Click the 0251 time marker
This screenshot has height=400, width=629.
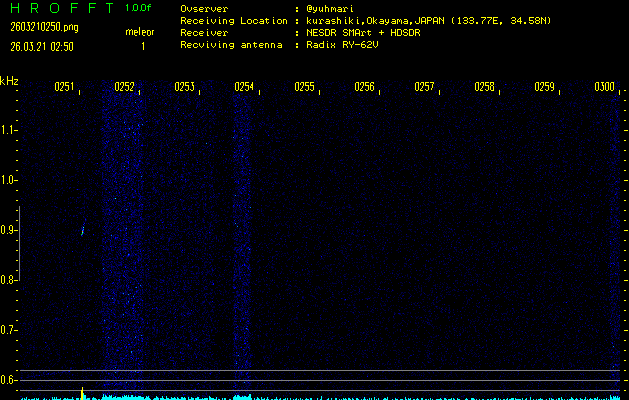pos(64,87)
